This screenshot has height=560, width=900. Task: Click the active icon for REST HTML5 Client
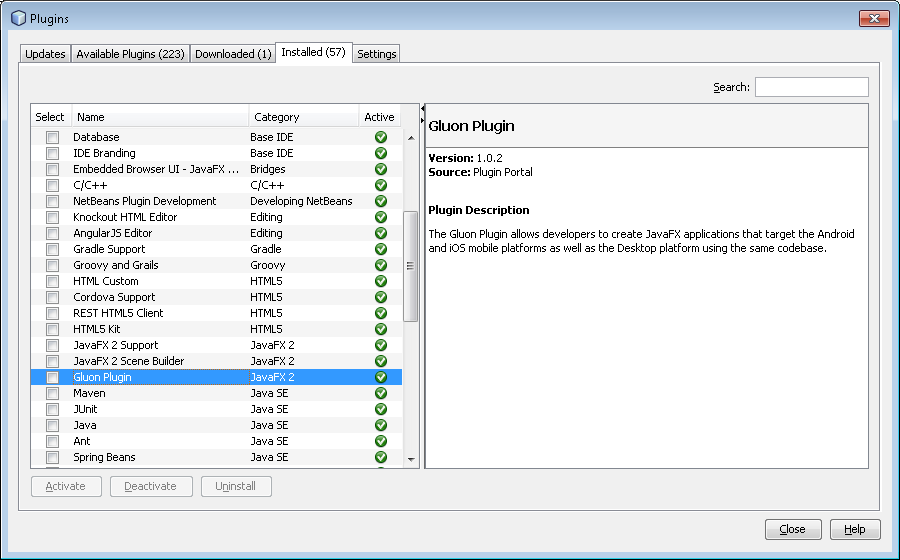[381, 313]
